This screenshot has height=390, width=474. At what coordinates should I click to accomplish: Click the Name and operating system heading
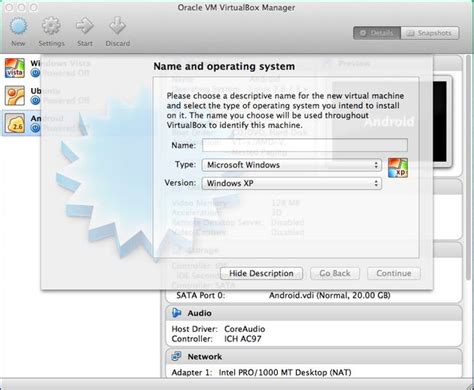[x=224, y=66]
